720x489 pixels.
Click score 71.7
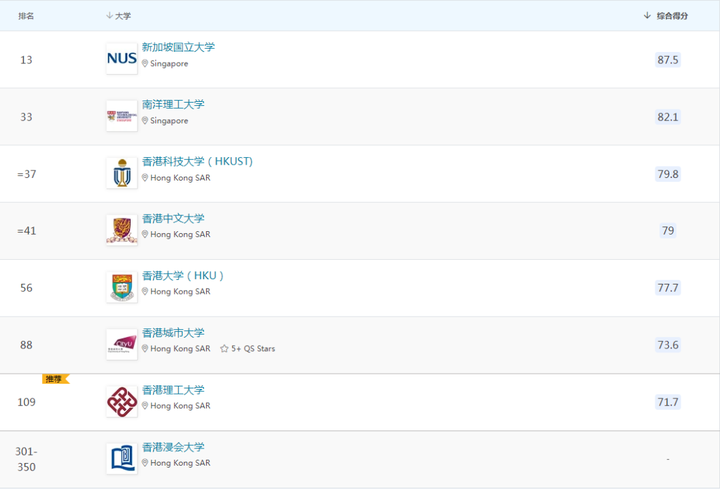(668, 402)
